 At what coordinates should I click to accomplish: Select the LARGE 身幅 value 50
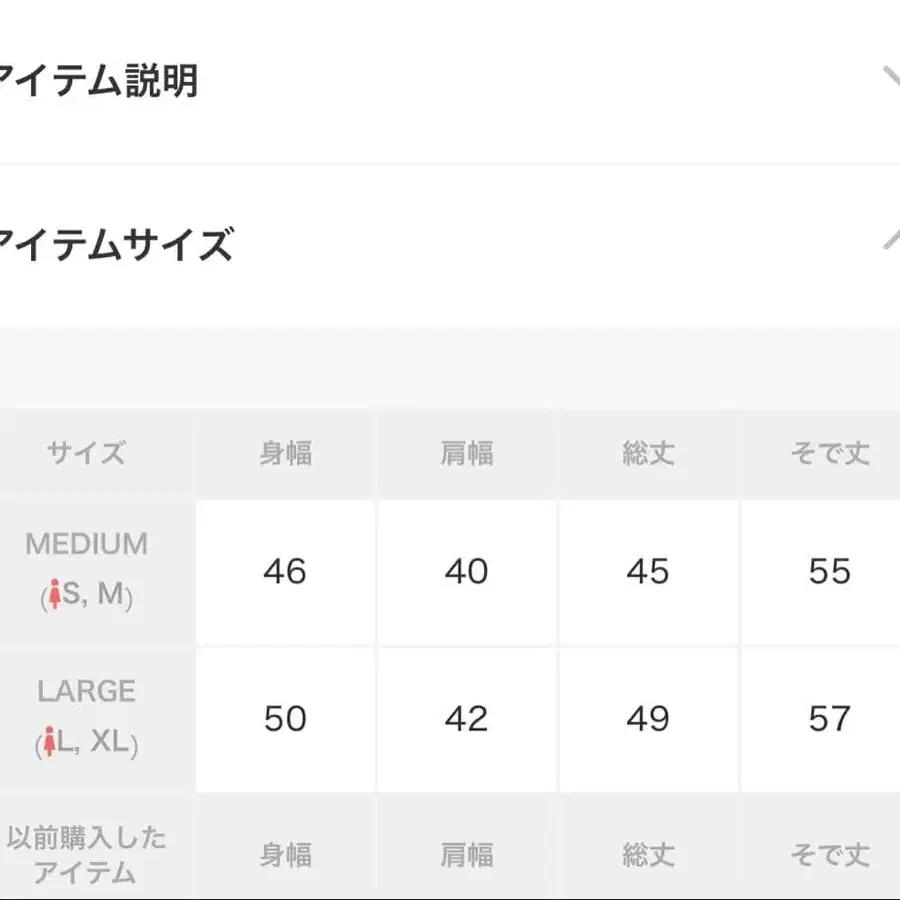point(285,719)
